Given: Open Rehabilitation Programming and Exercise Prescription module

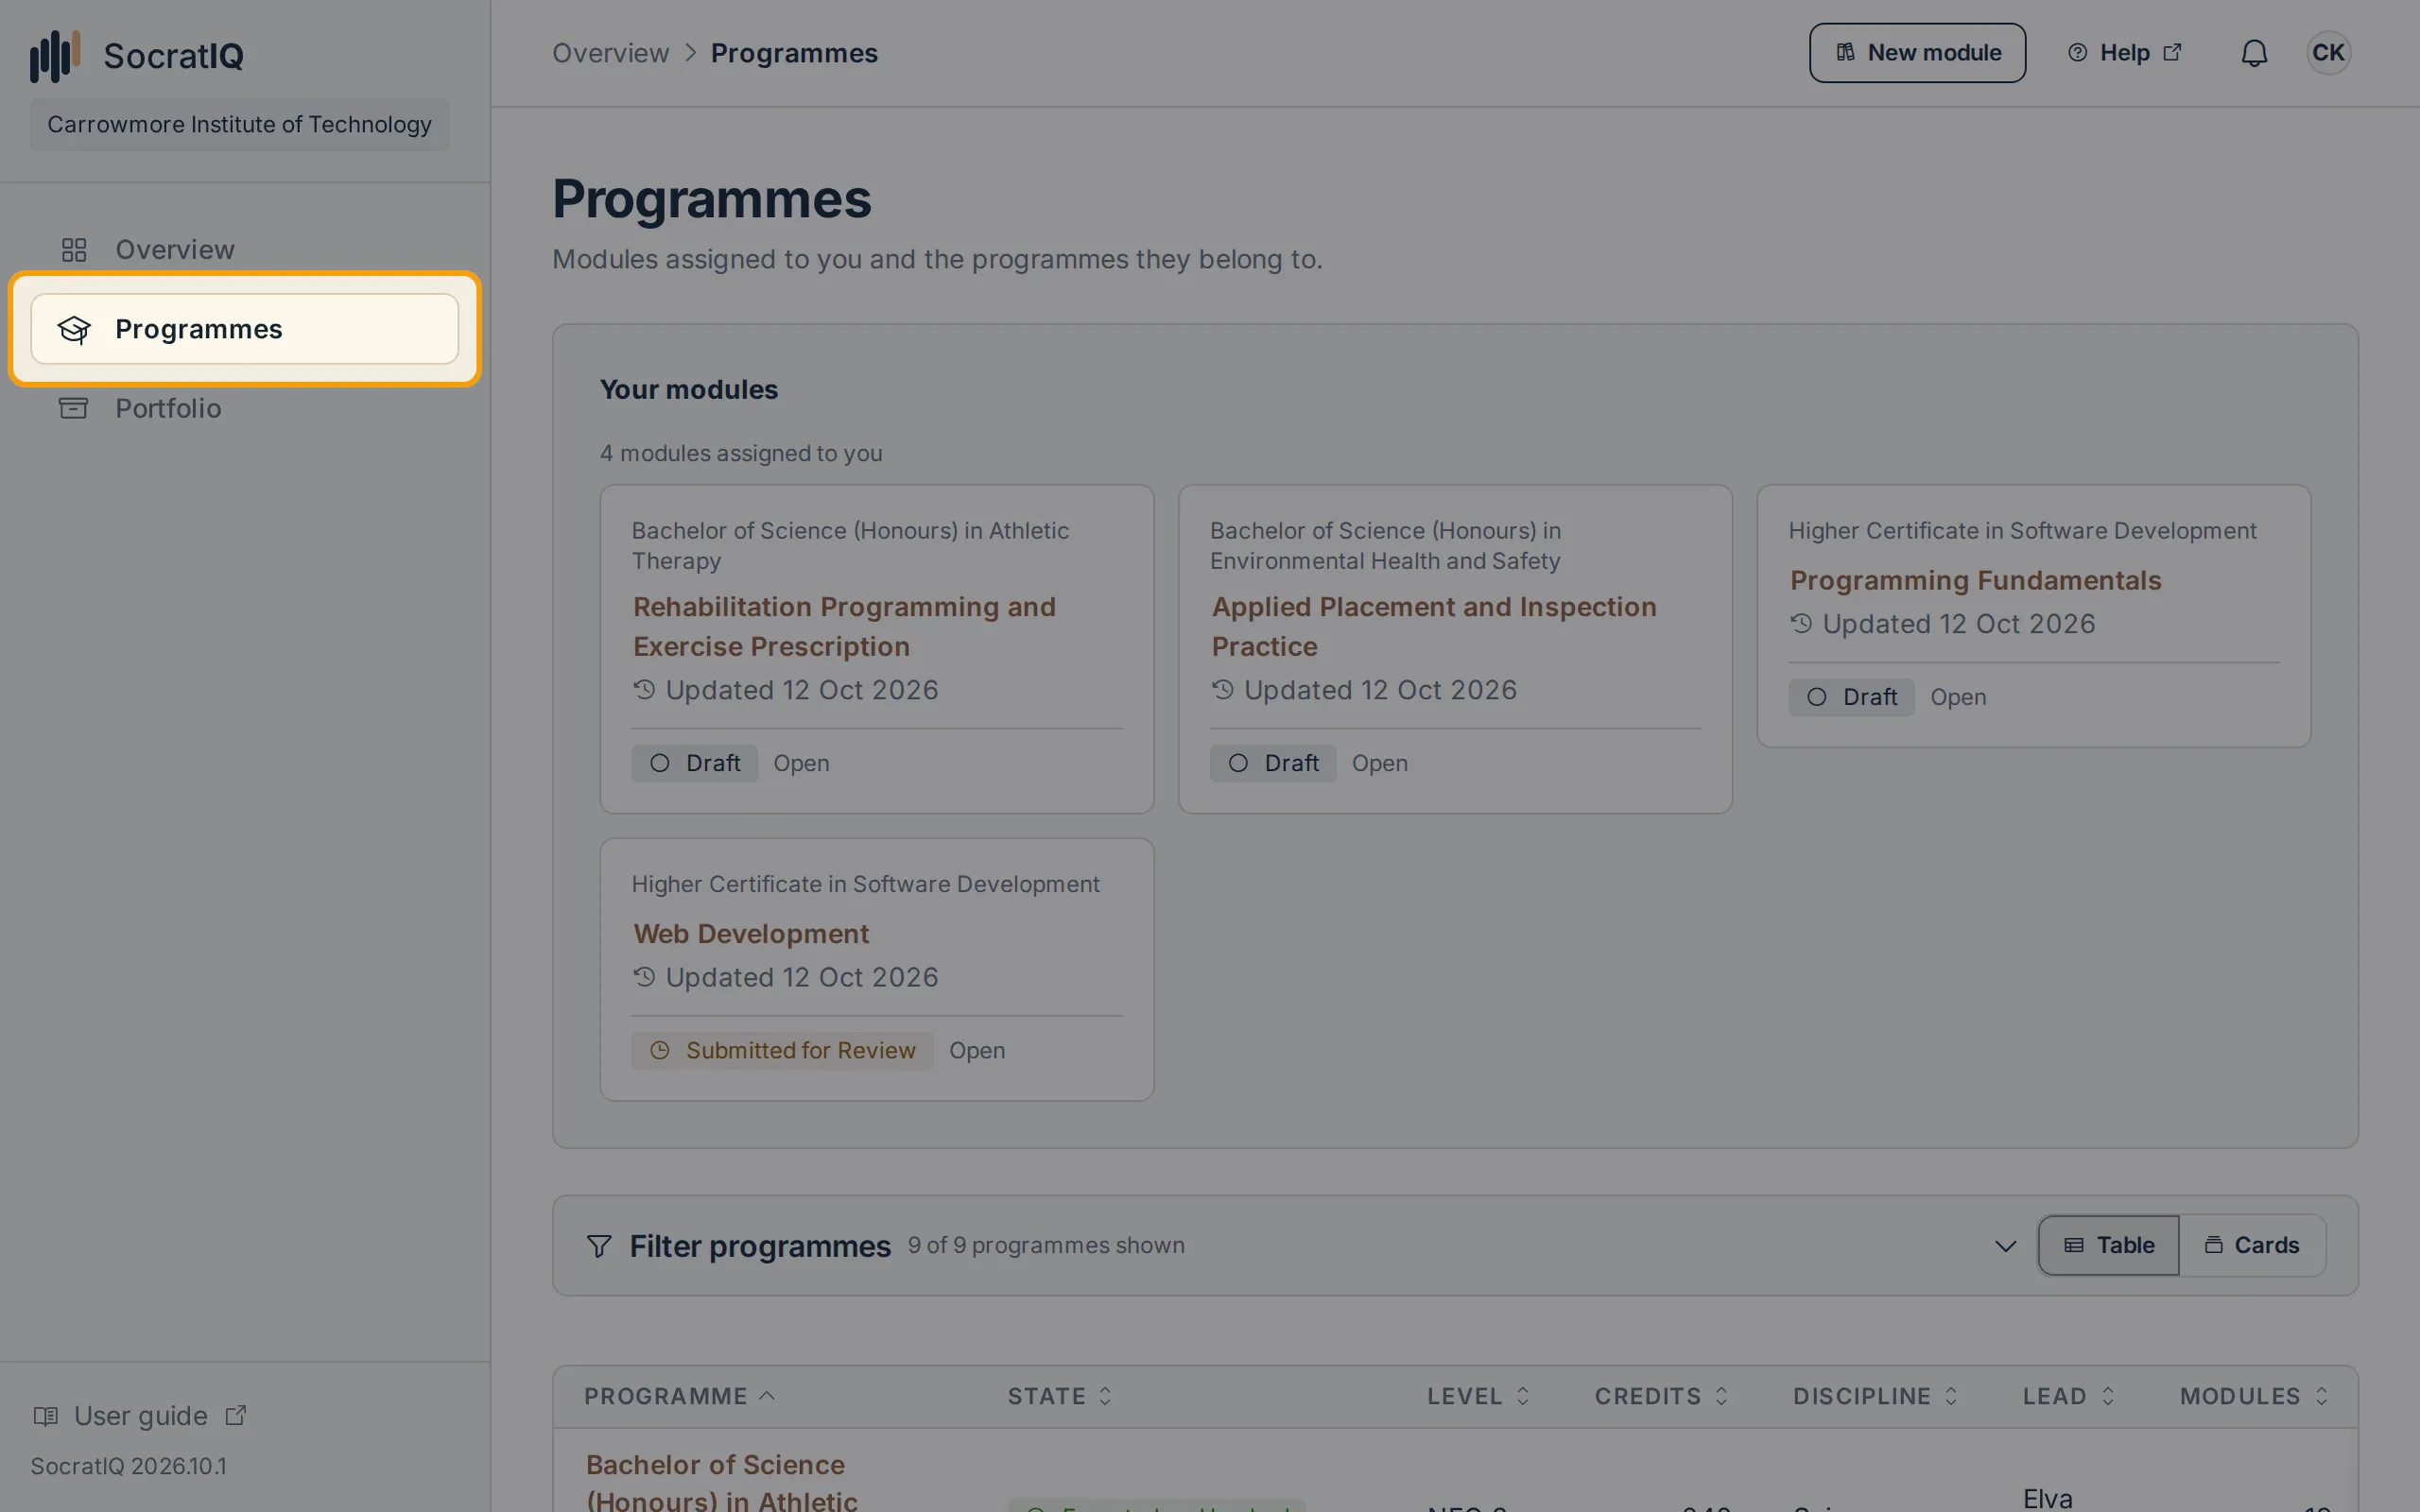Looking at the screenshot, I should coord(844,626).
